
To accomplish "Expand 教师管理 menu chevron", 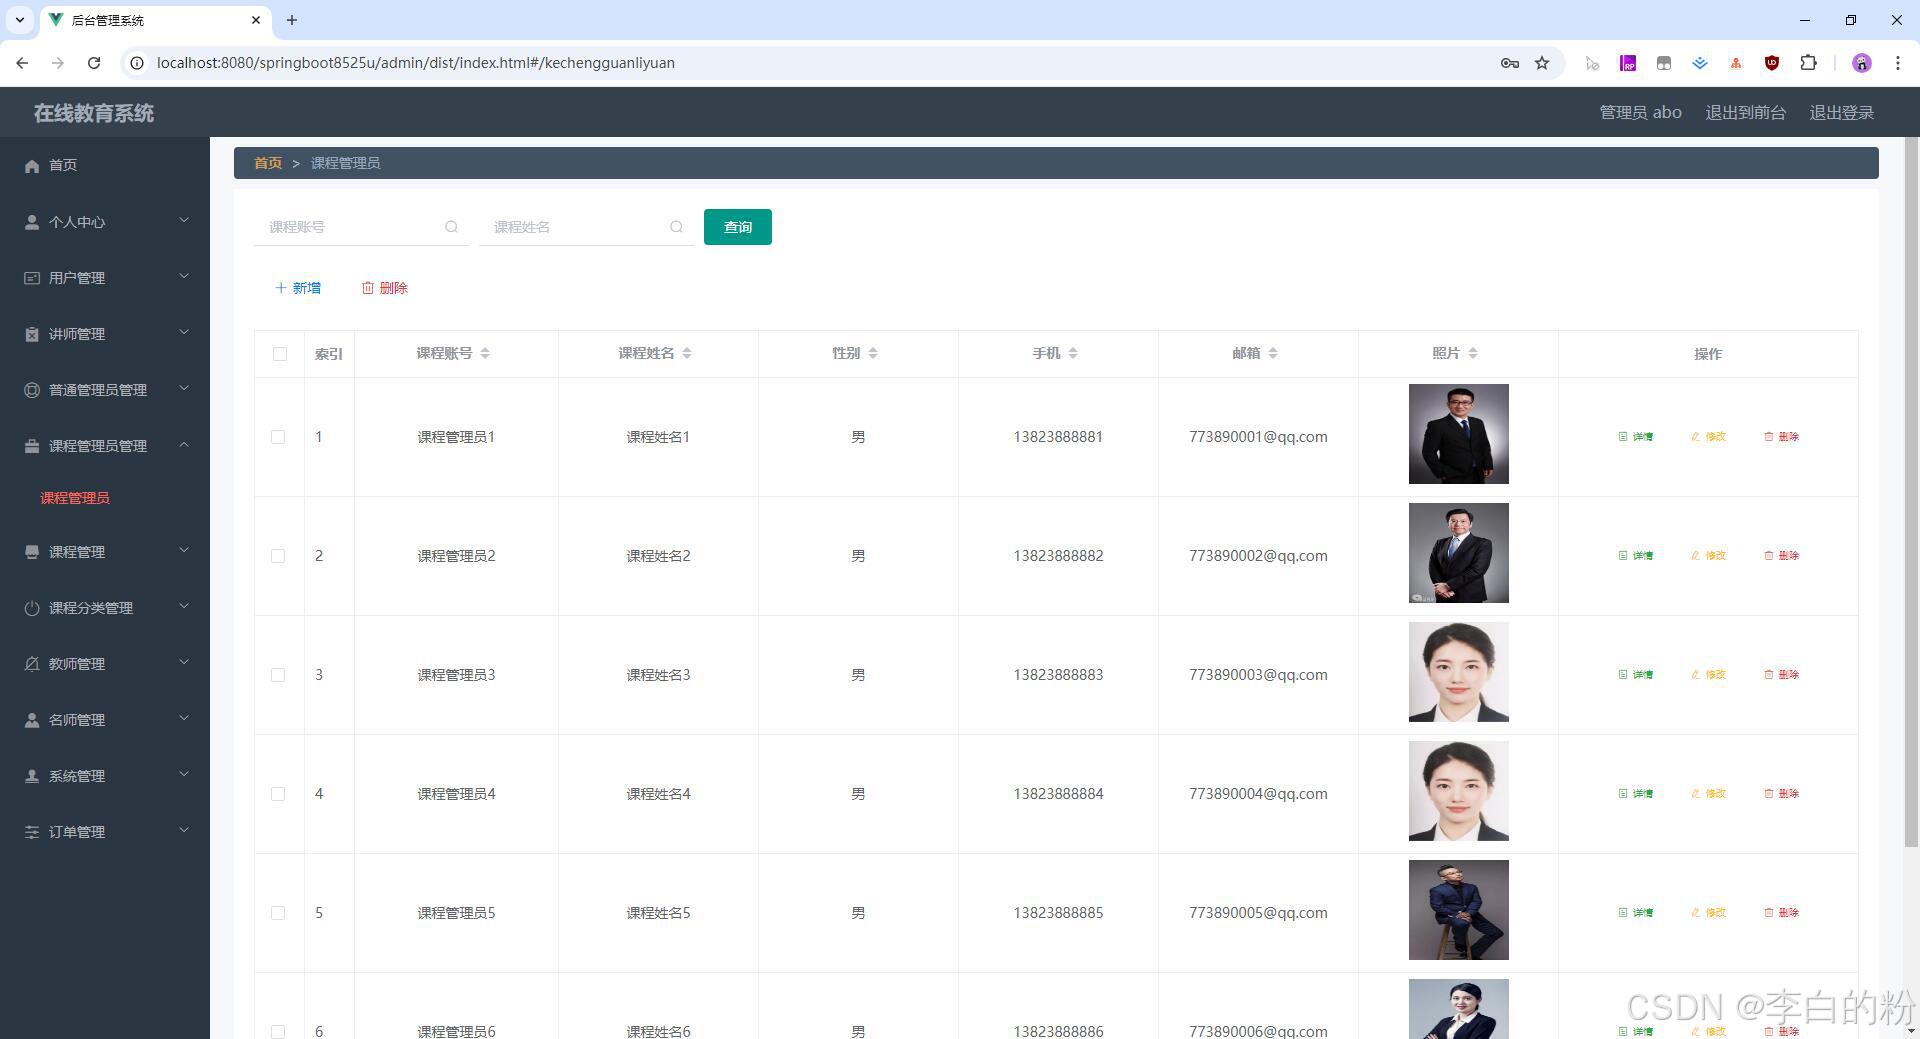I will click(184, 662).
